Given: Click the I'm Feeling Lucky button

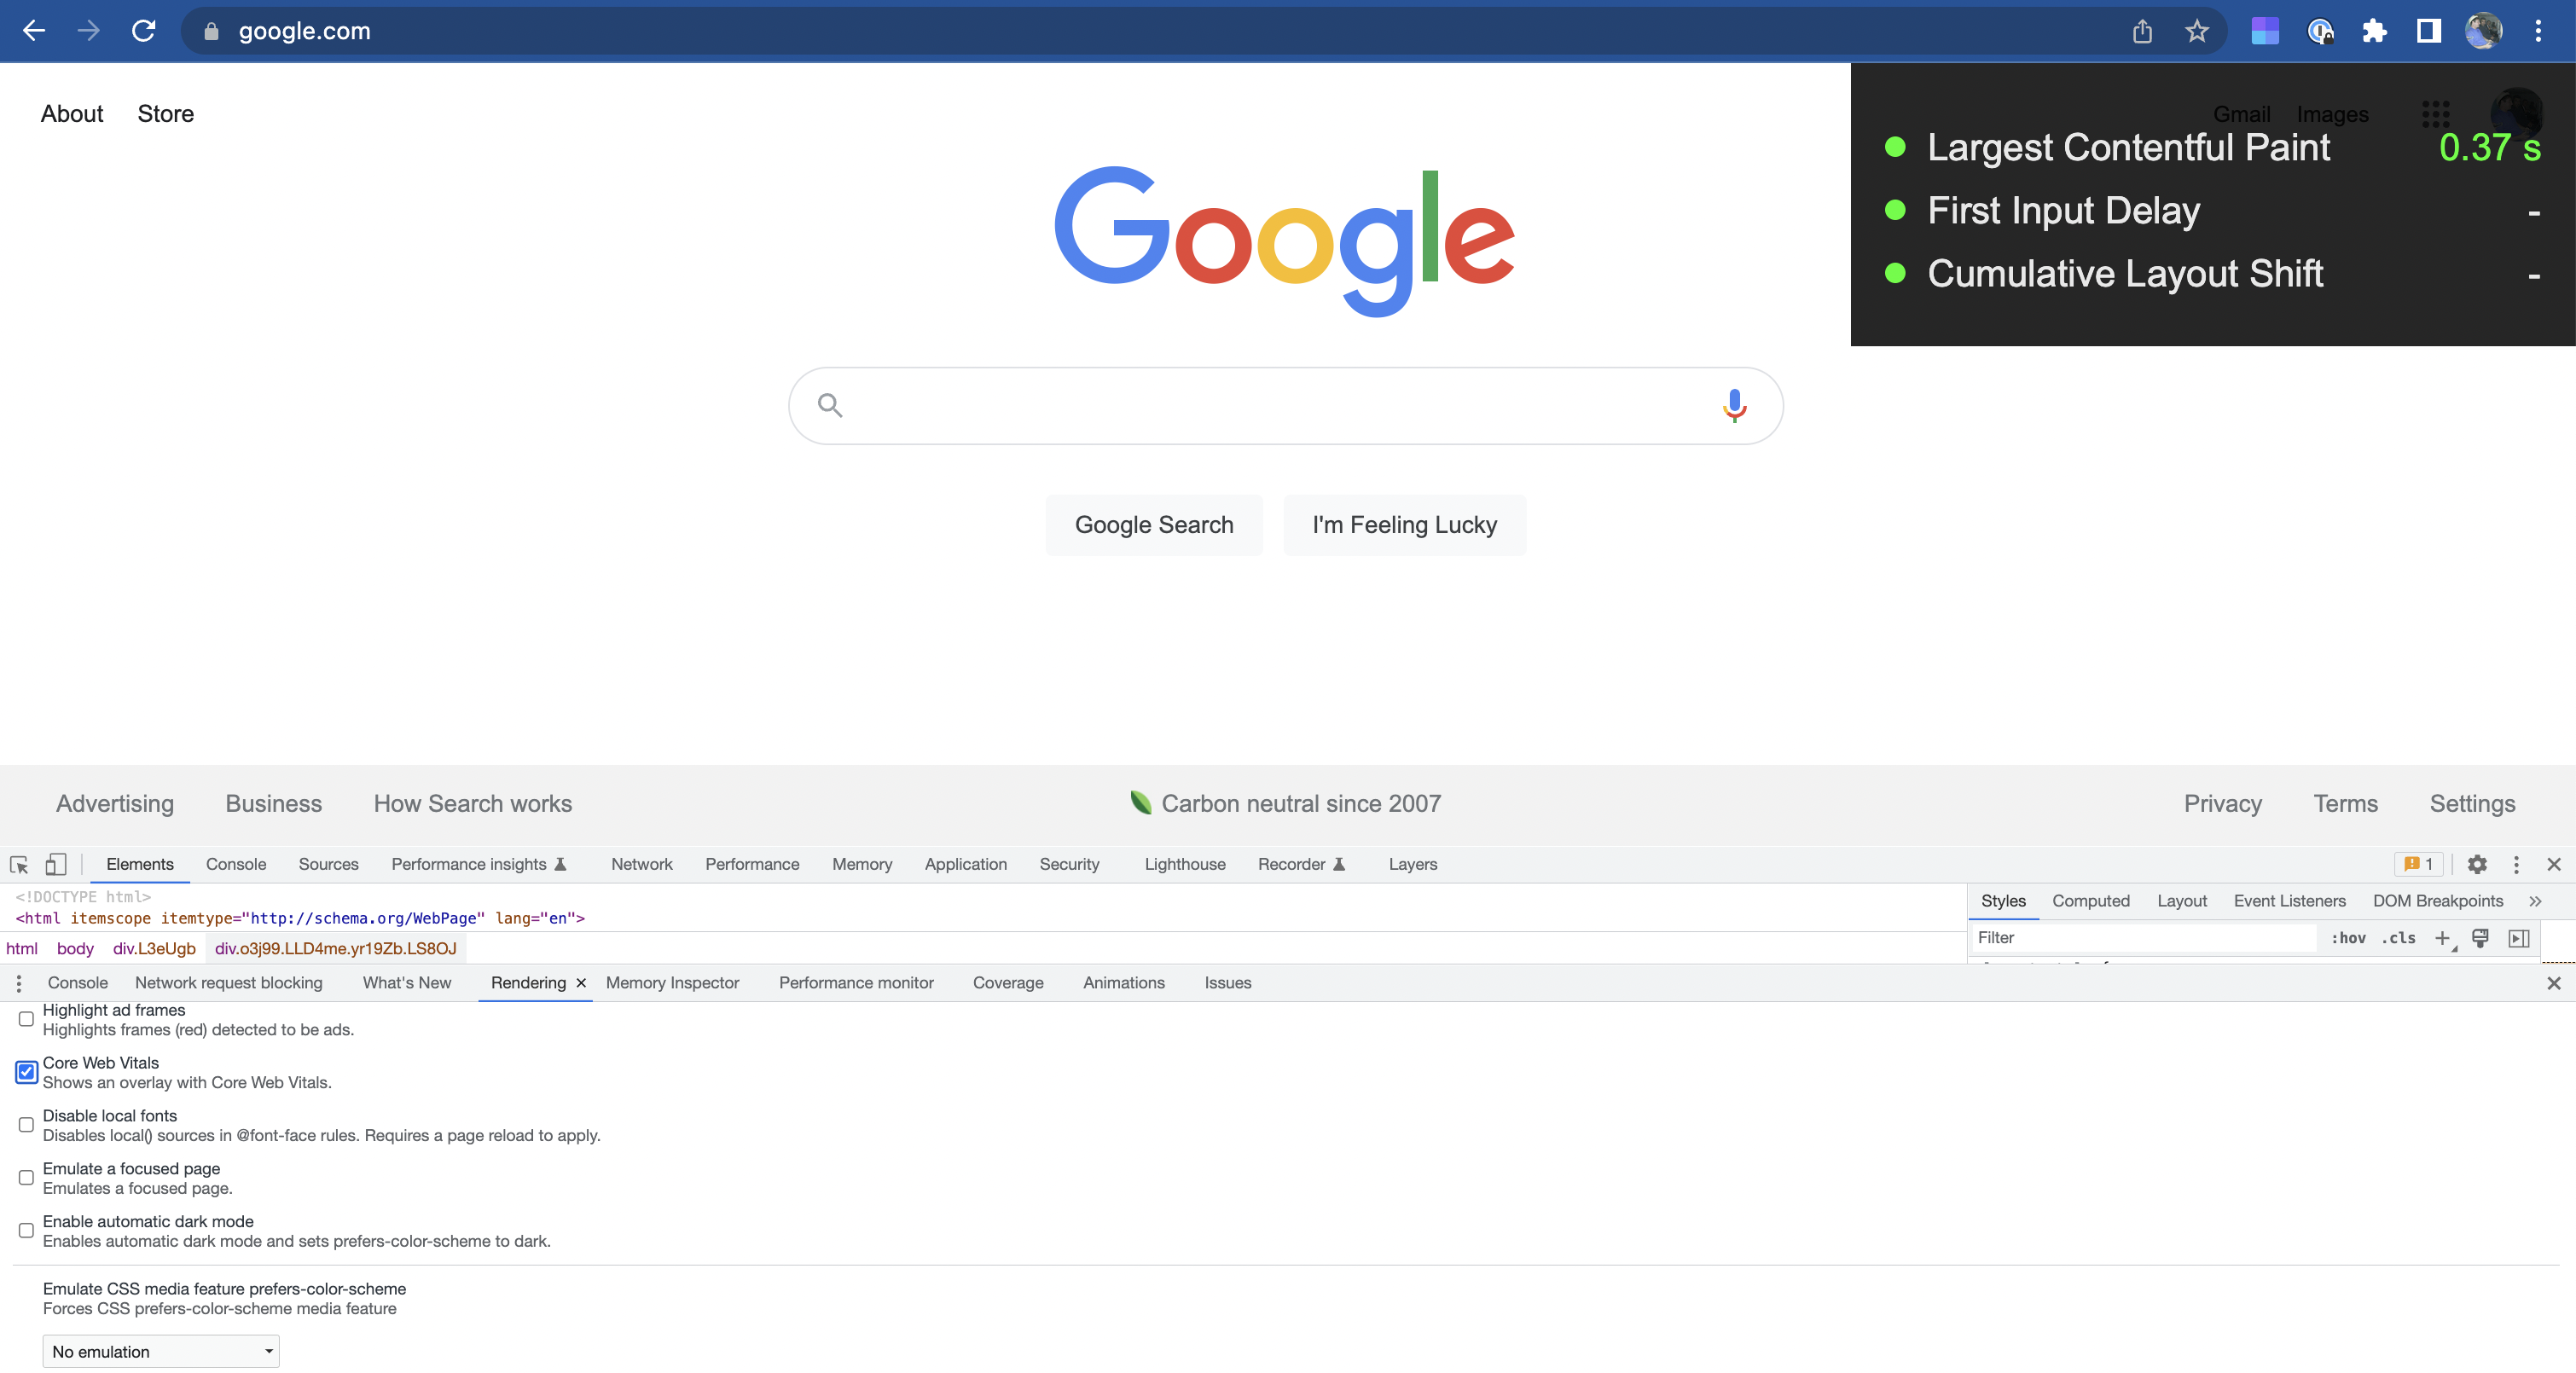Looking at the screenshot, I should (x=1404, y=525).
